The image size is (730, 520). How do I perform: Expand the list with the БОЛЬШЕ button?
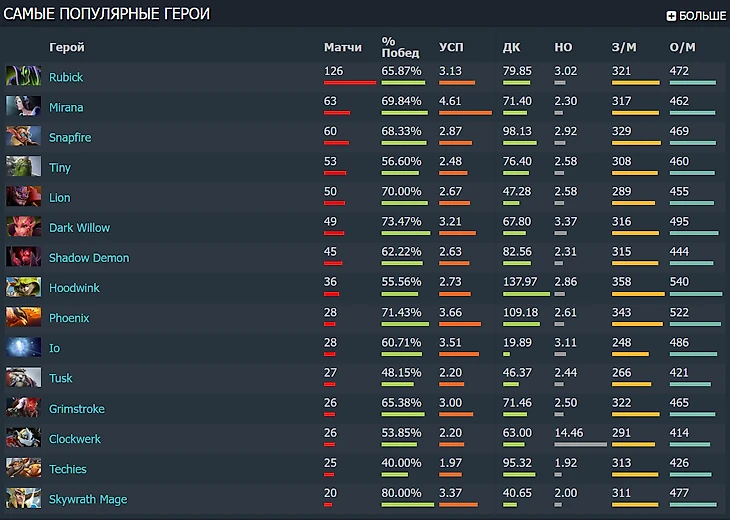pos(696,16)
